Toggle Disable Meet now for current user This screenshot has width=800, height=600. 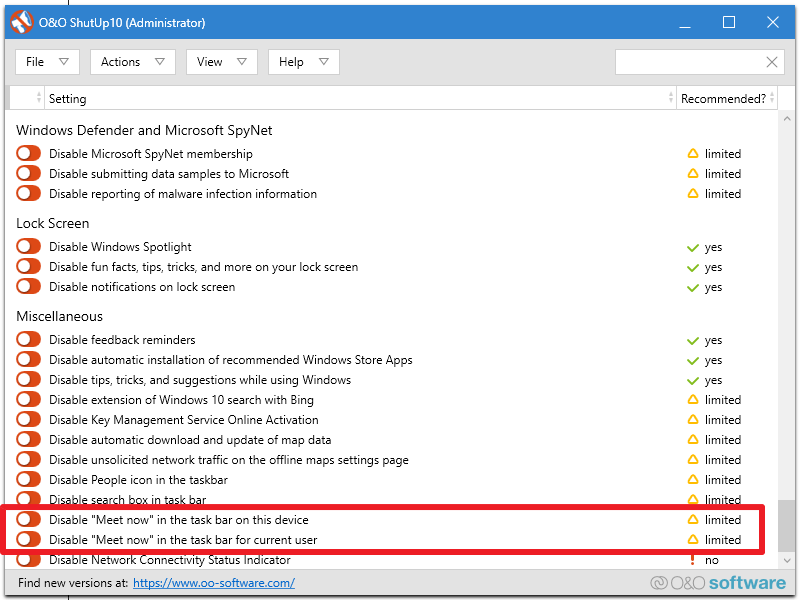click(28, 539)
